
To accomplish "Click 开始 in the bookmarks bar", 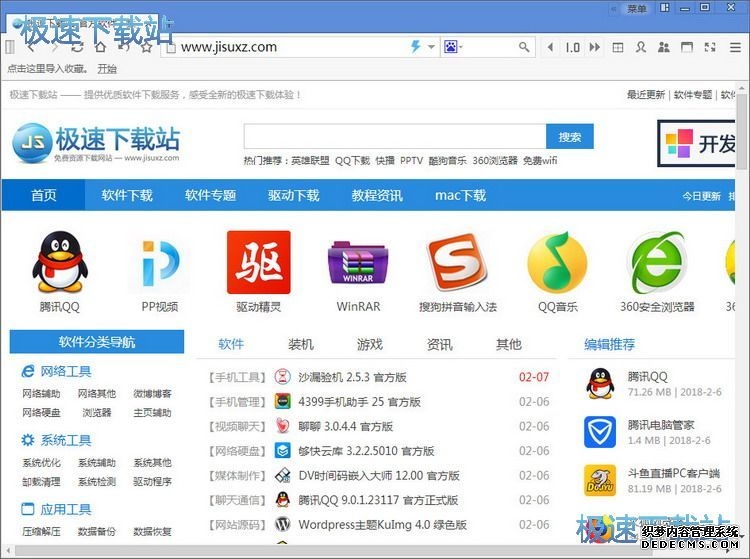I will coord(107,69).
